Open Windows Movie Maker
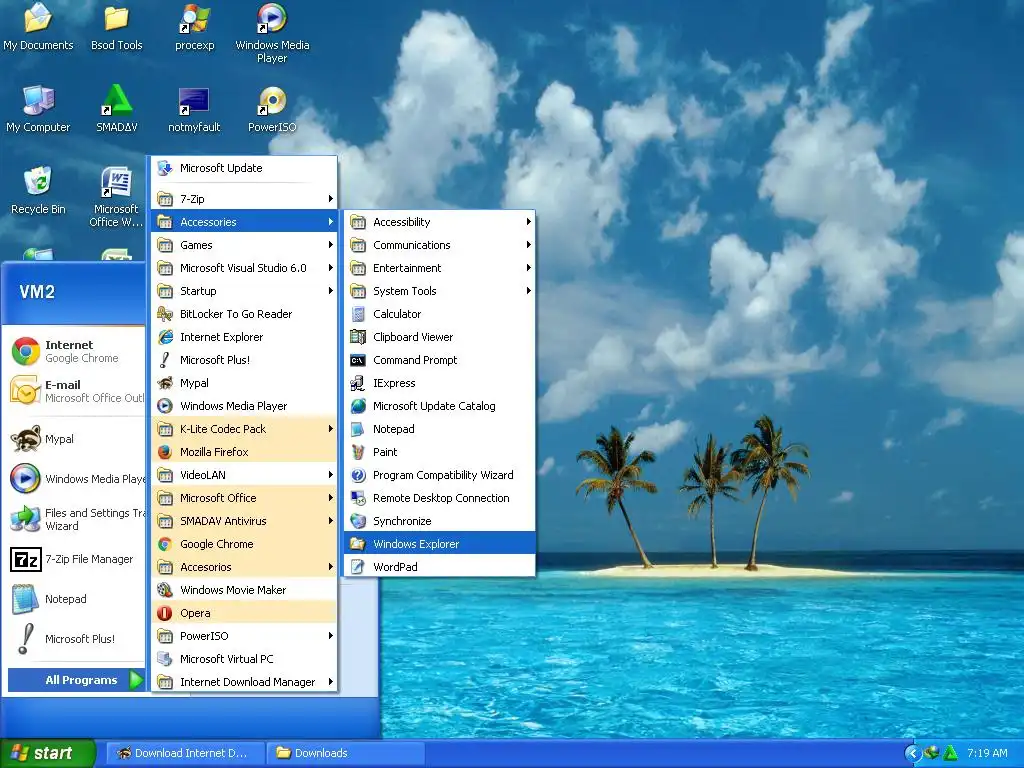1024x768 pixels. tap(244, 590)
